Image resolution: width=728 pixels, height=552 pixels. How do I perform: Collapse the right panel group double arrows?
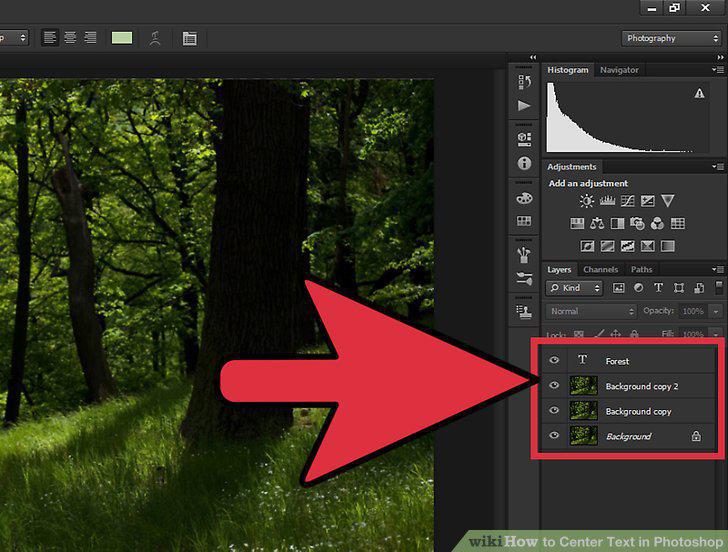(x=720, y=57)
